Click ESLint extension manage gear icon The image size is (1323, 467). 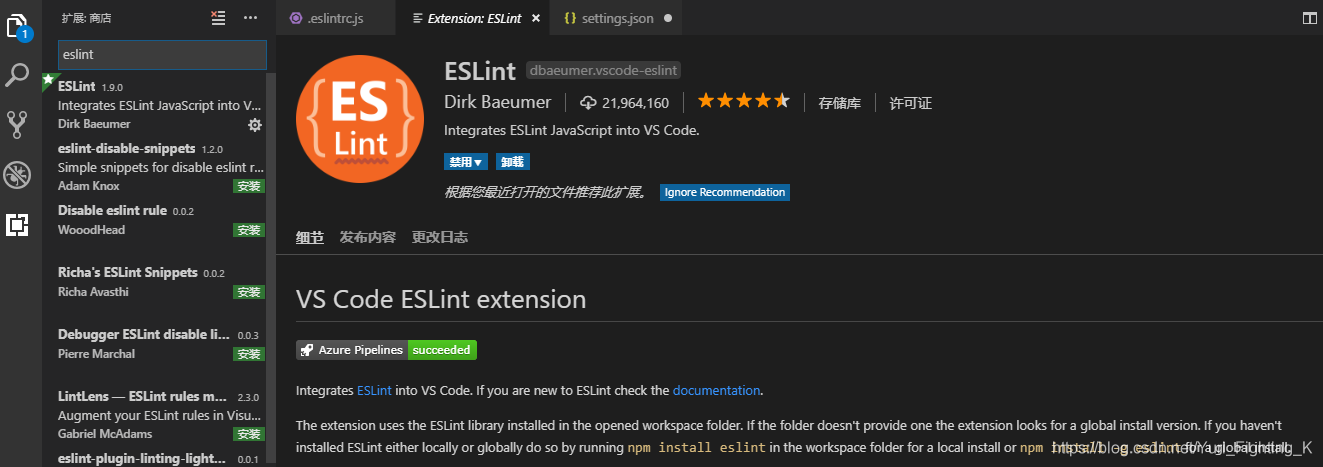[255, 124]
